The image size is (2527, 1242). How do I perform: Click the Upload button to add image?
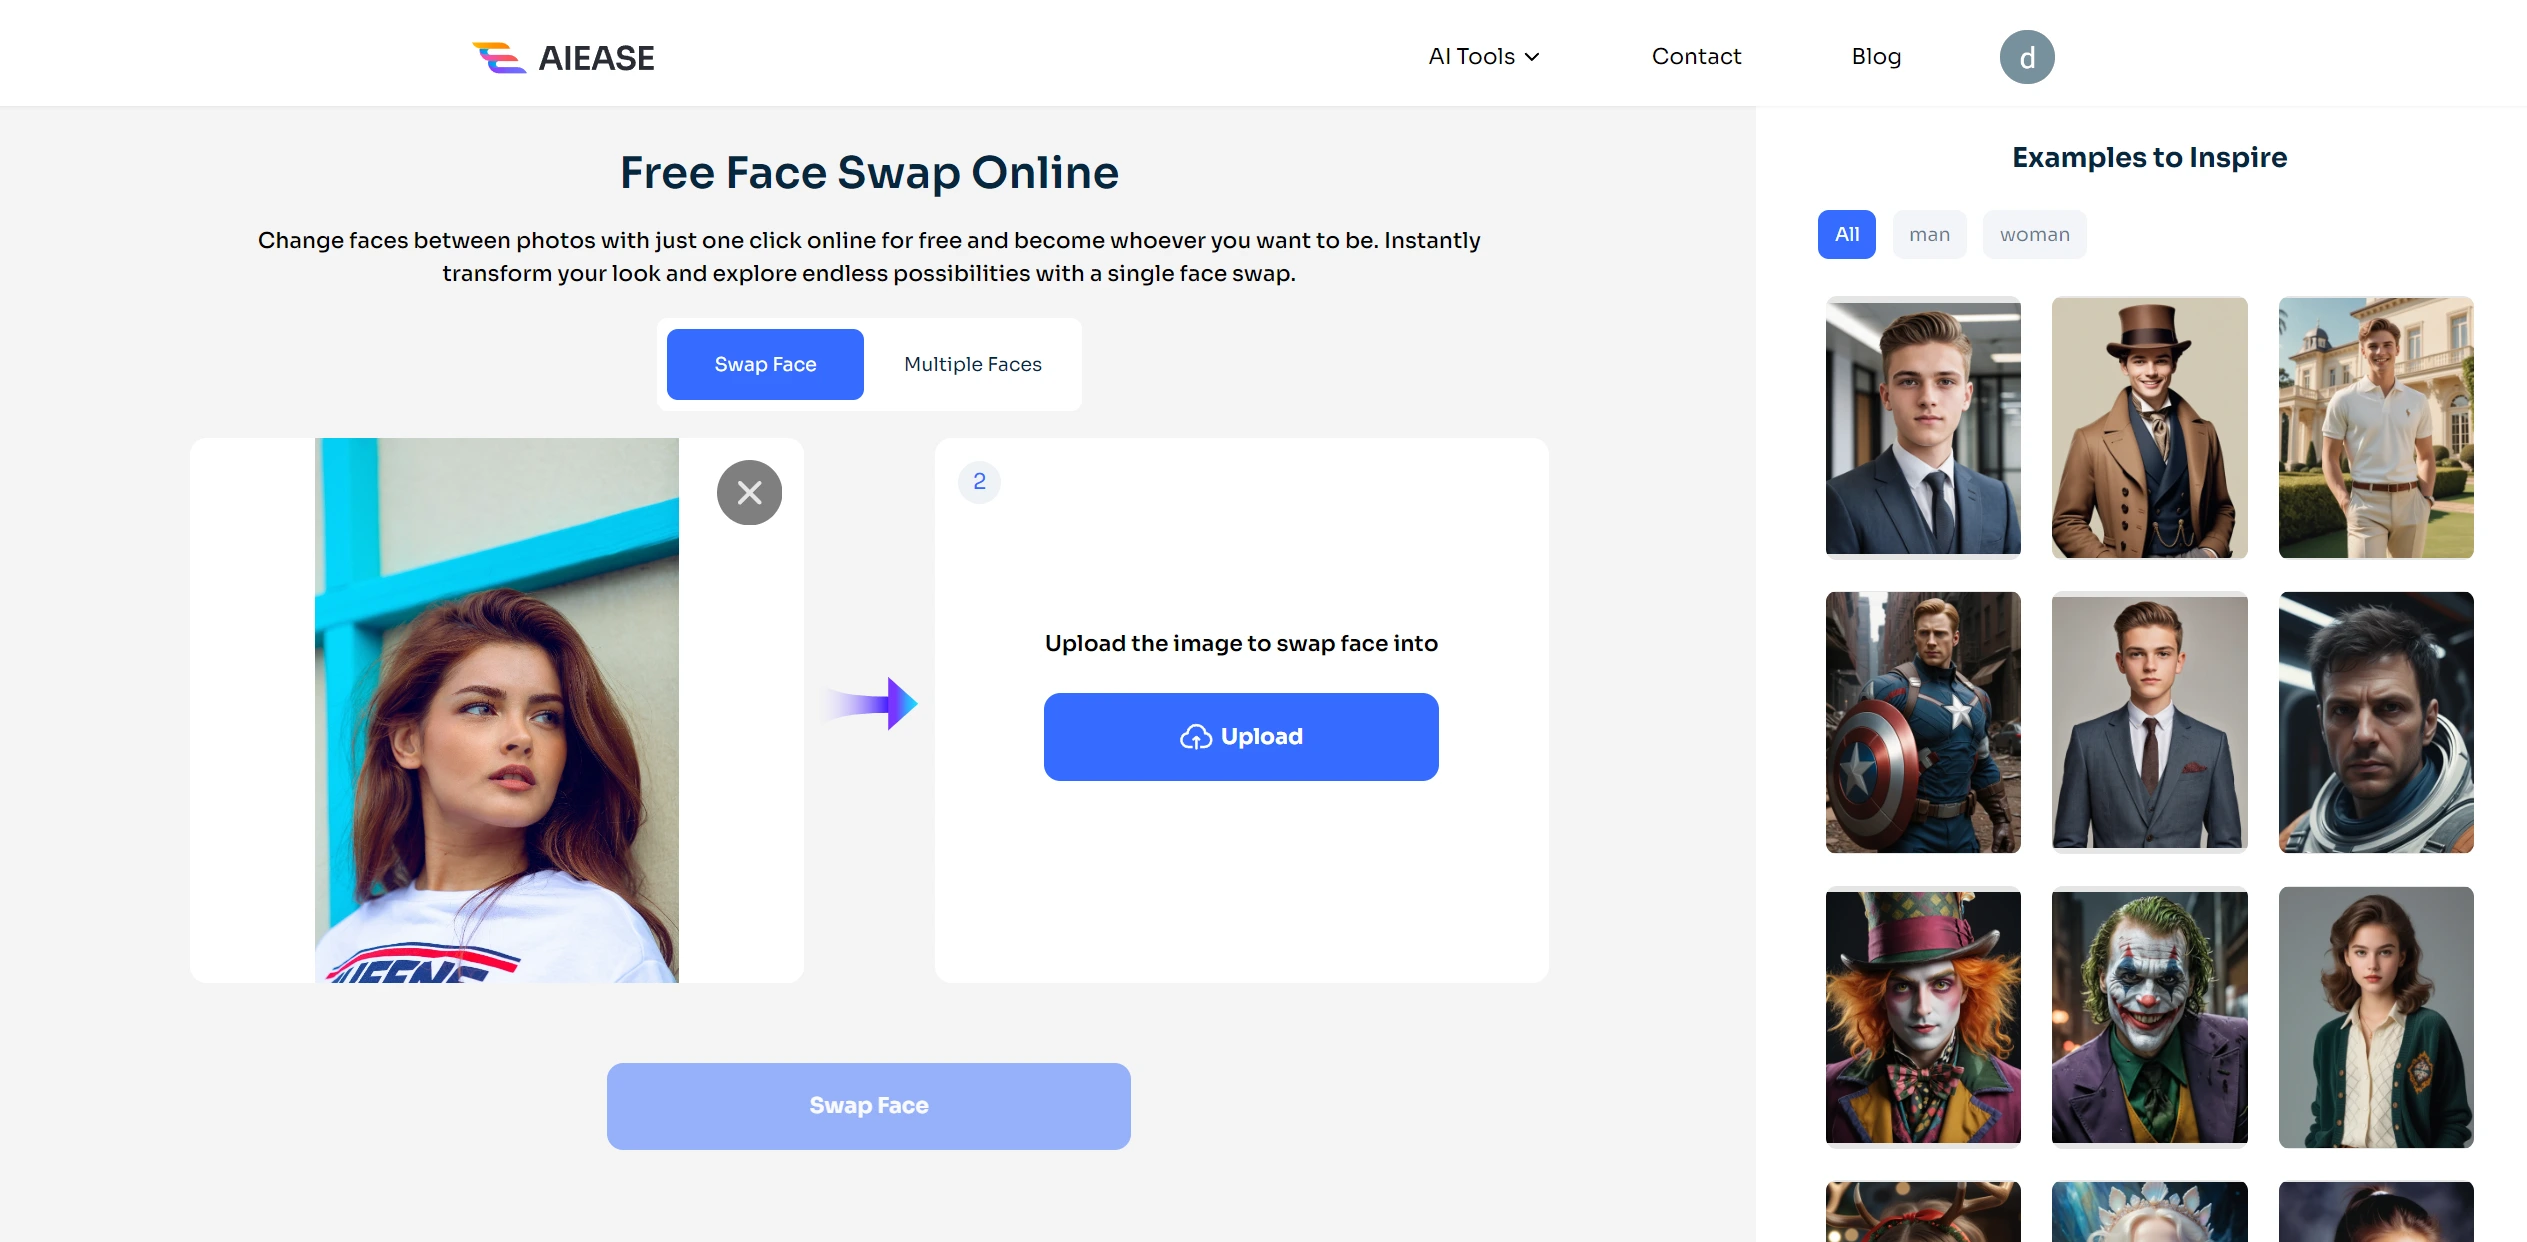tap(1241, 736)
